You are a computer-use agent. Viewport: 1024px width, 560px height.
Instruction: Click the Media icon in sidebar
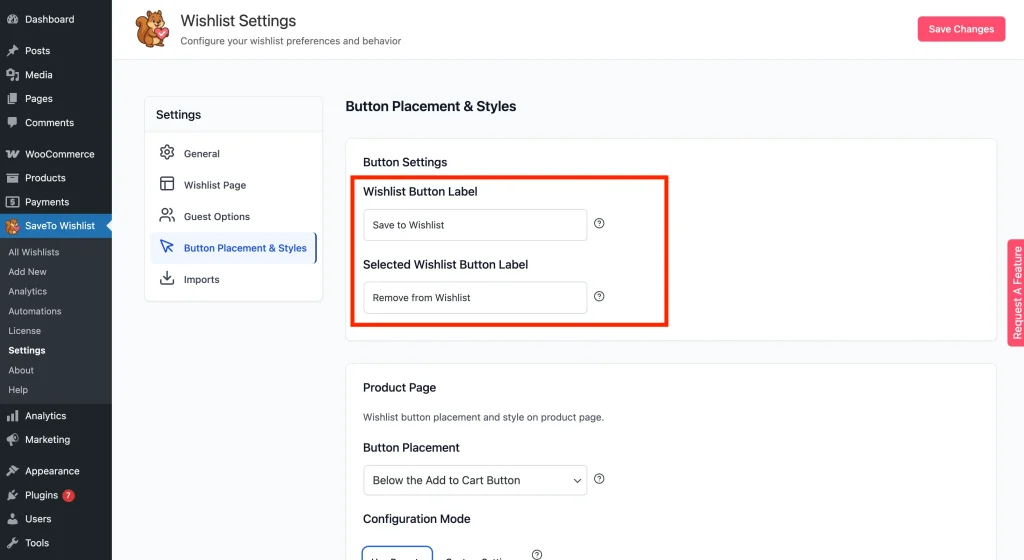(12, 74)
